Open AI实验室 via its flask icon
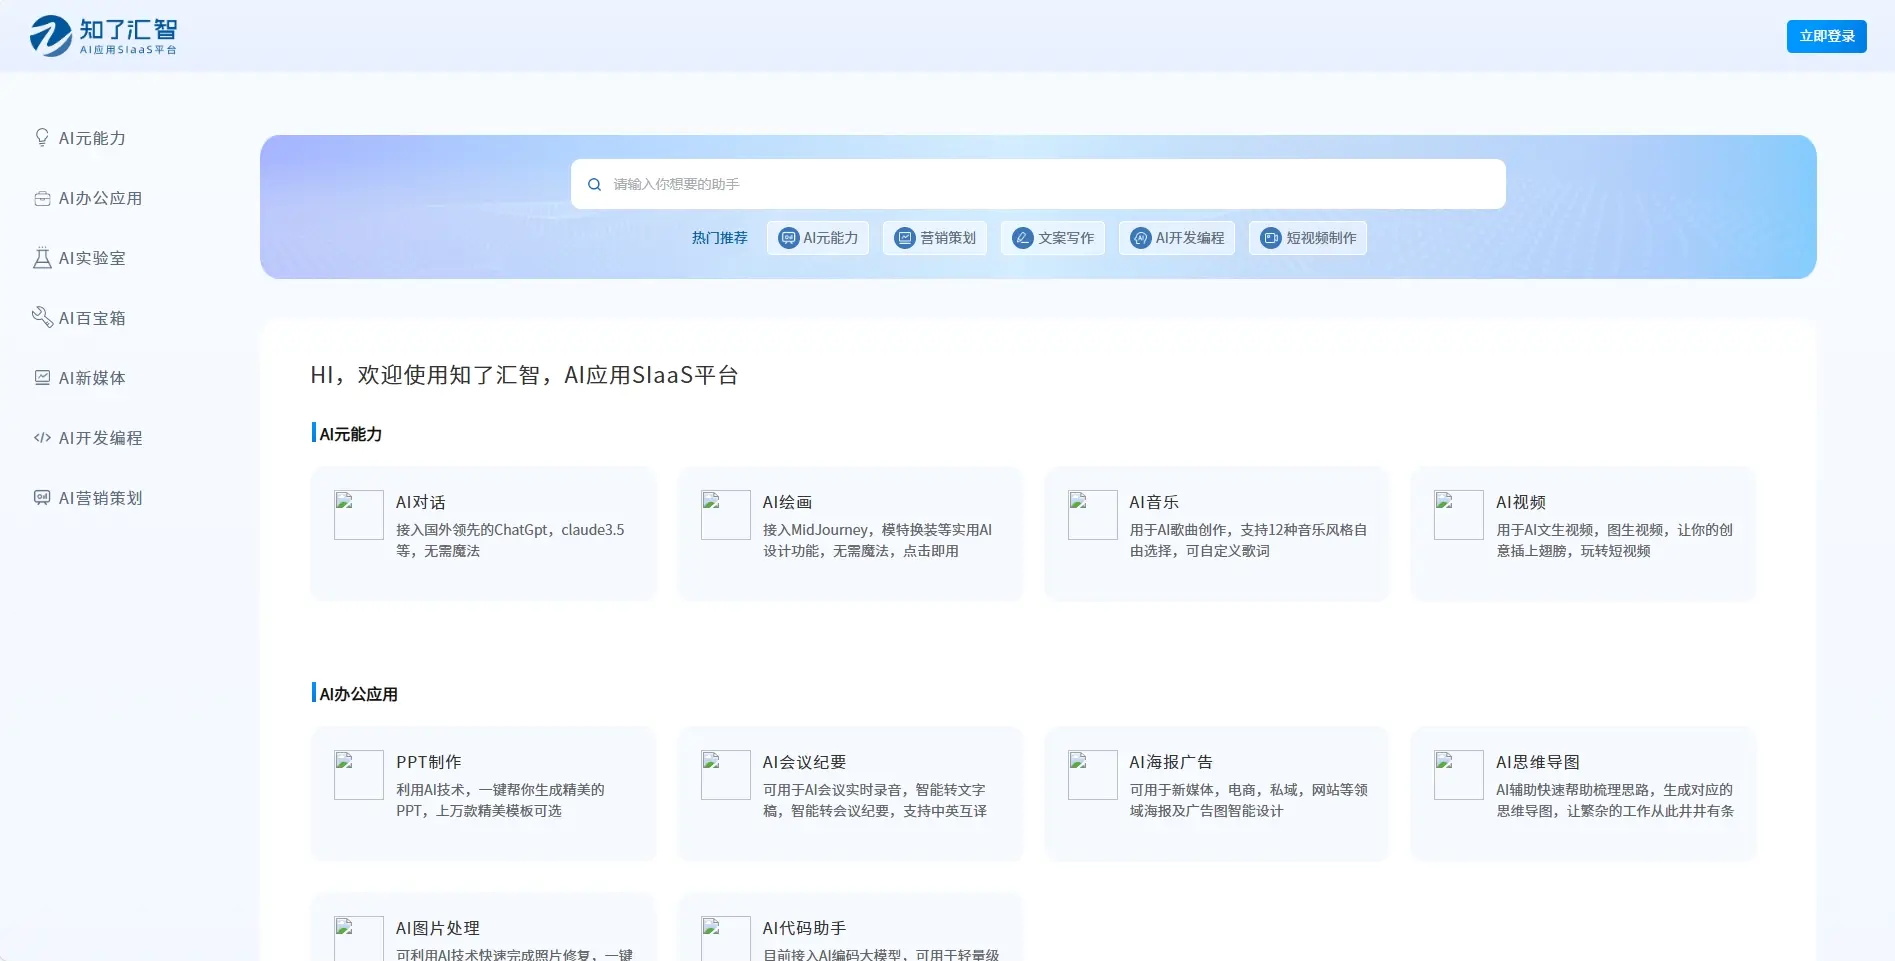The image size is (1895, 961). tap(42, 258)
